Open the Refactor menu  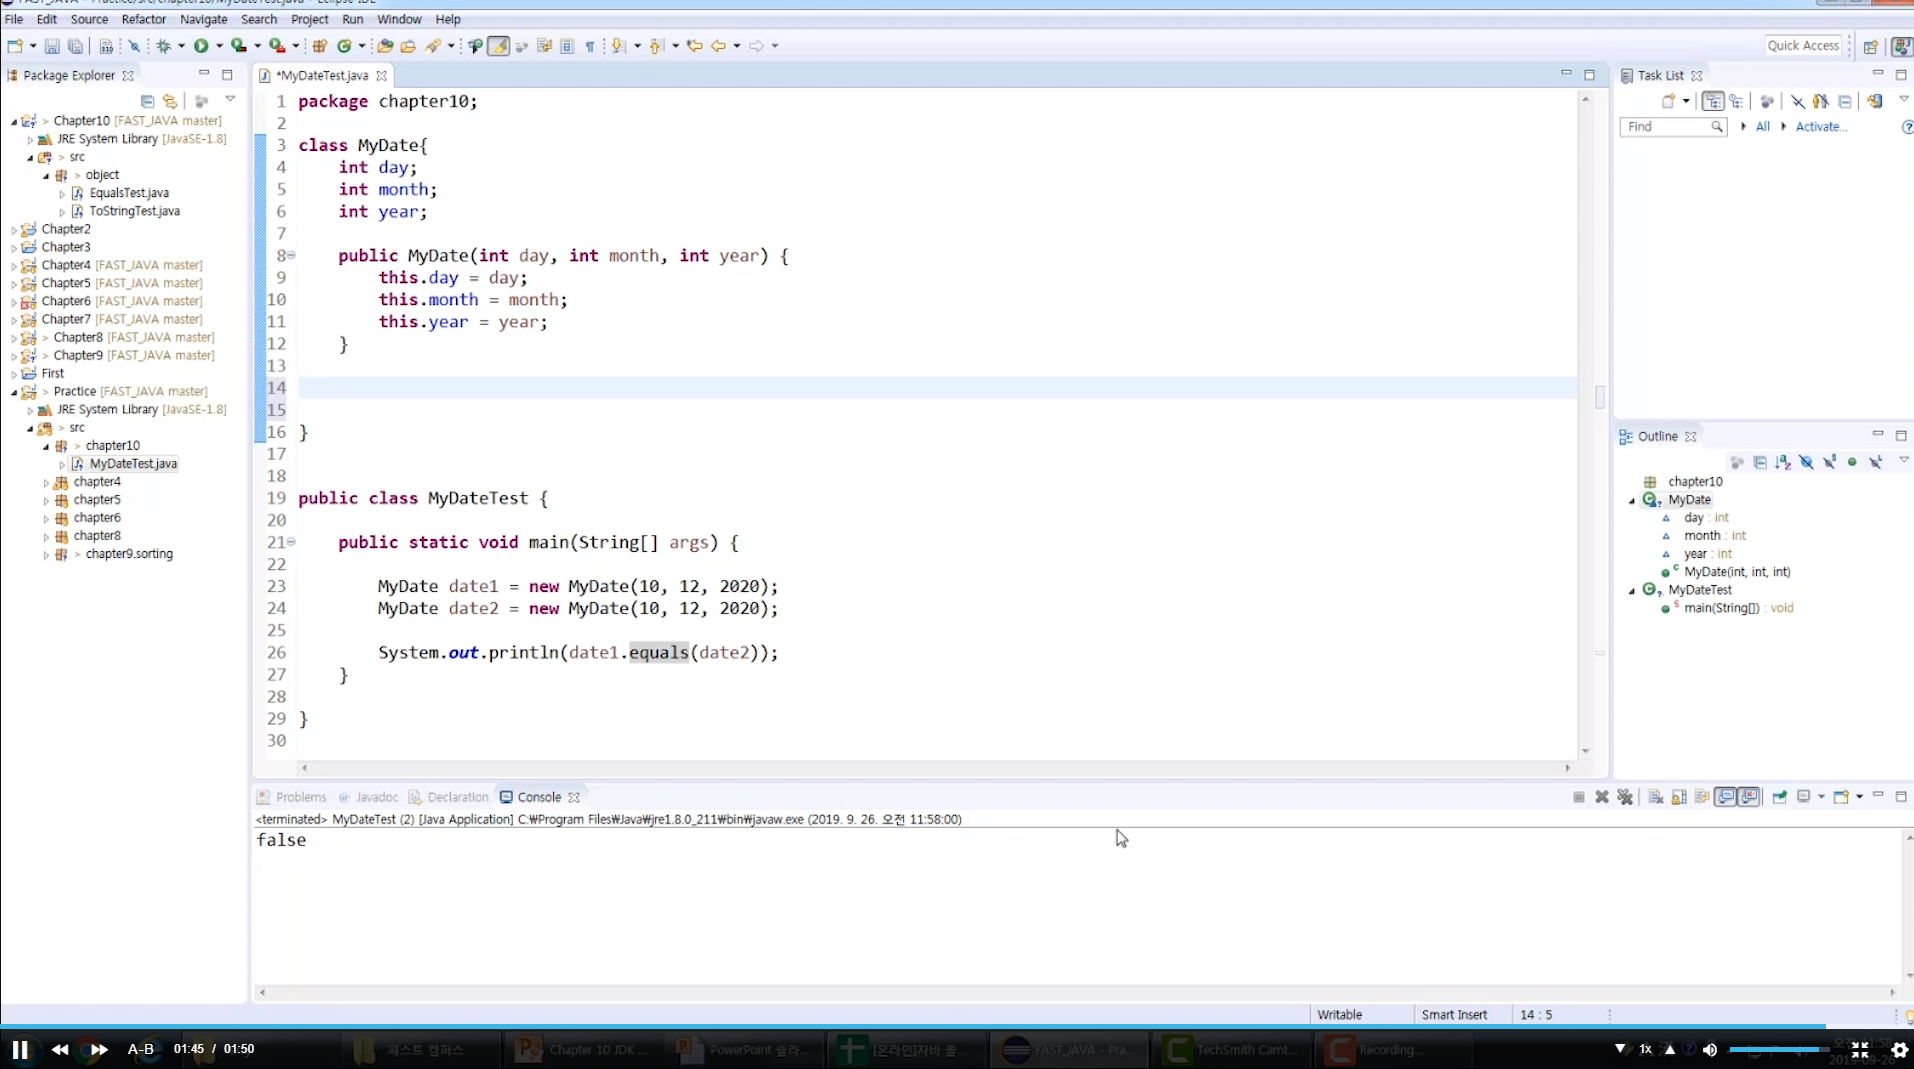coord(144,19)
